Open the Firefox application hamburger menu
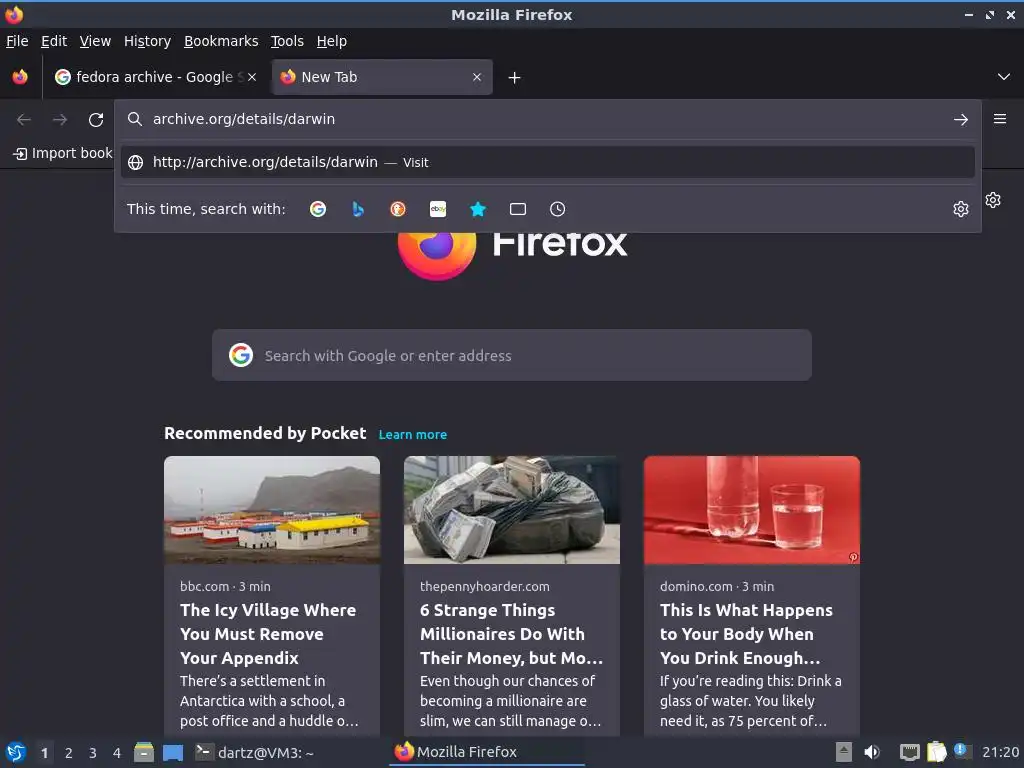The width and height of the screenshot is (1024, 768). click(1000, 119)
